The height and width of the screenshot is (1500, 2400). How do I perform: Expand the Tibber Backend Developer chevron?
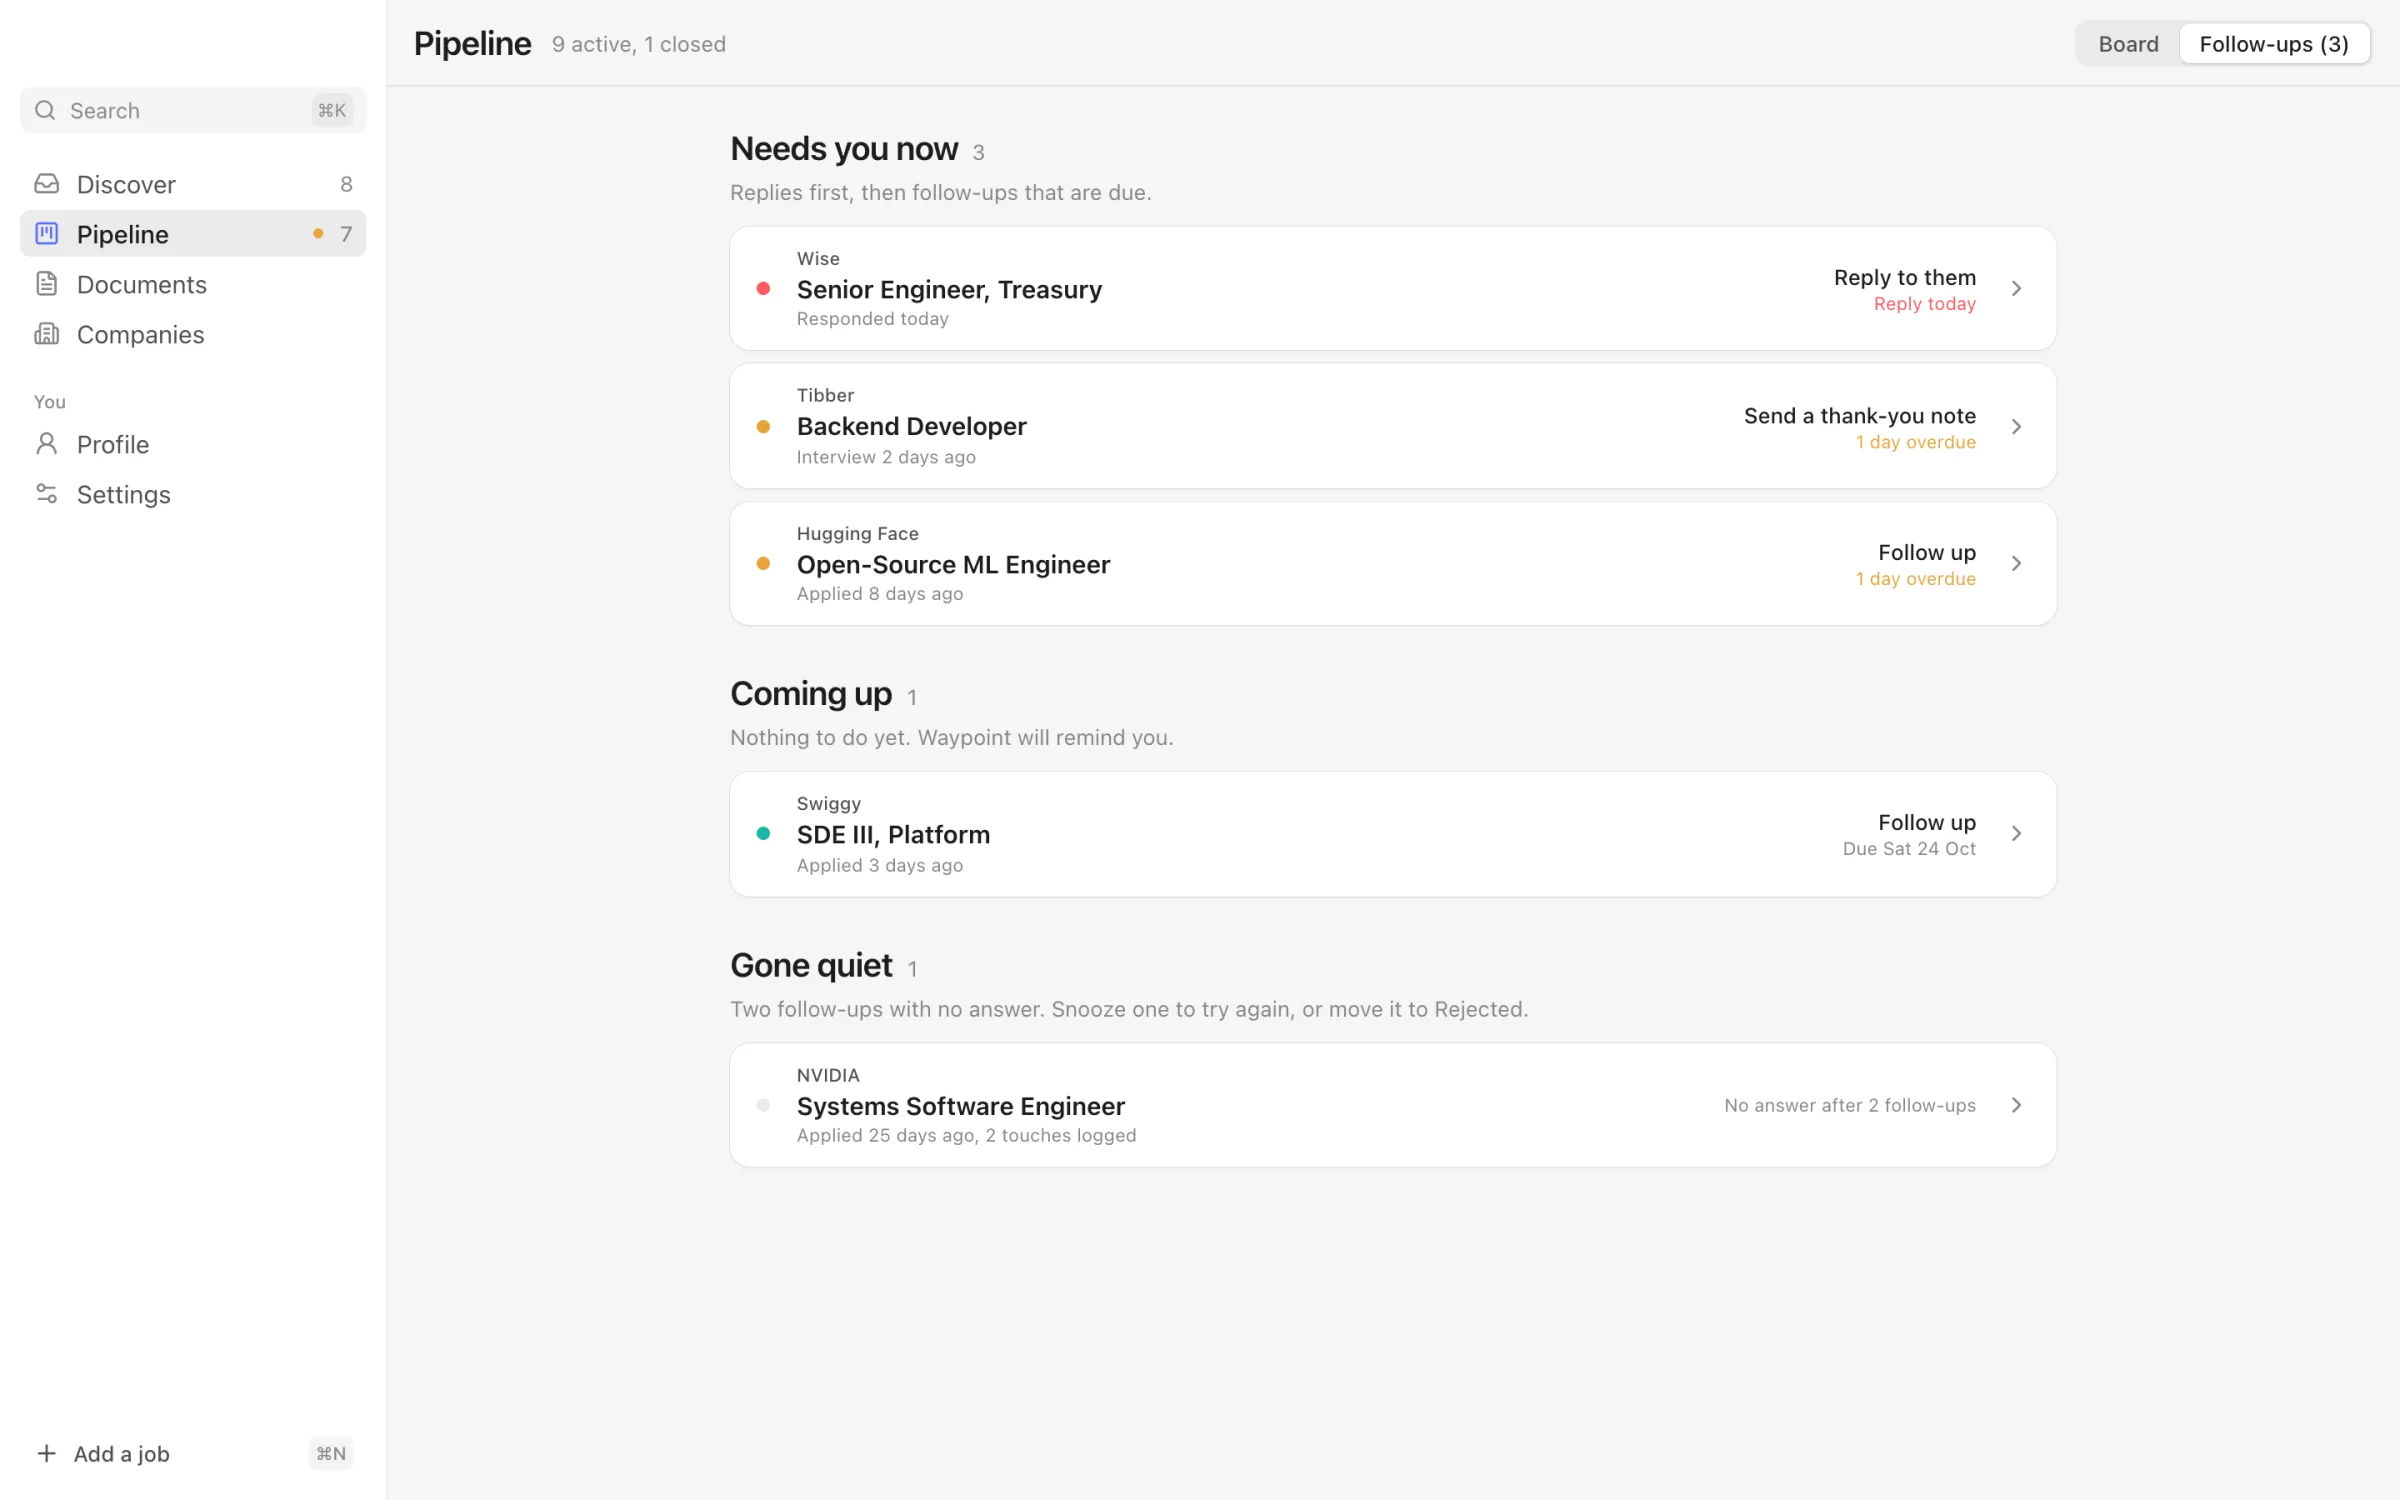(x=2016, y=426)
